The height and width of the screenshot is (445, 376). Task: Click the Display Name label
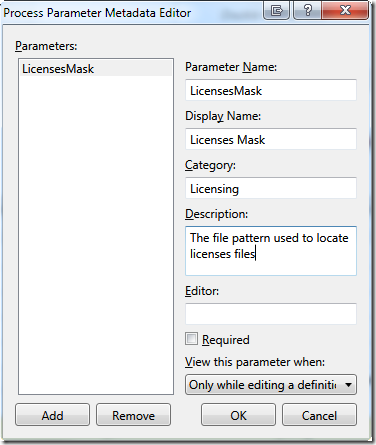click(x=223, y=116)
